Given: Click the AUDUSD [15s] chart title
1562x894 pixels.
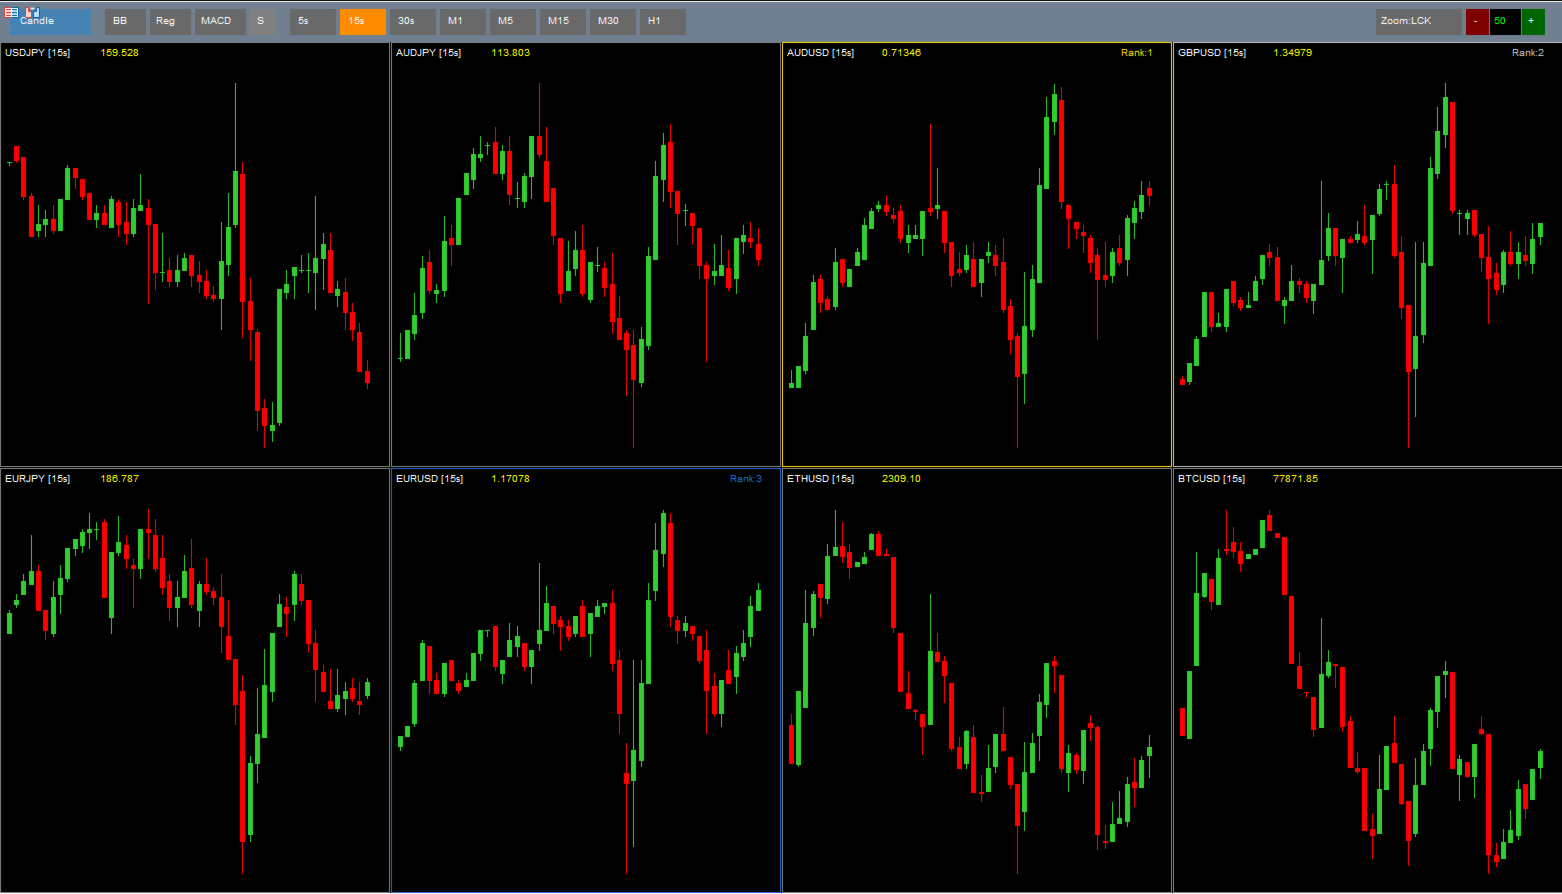Looking at the screenshot, I should 821,53.
